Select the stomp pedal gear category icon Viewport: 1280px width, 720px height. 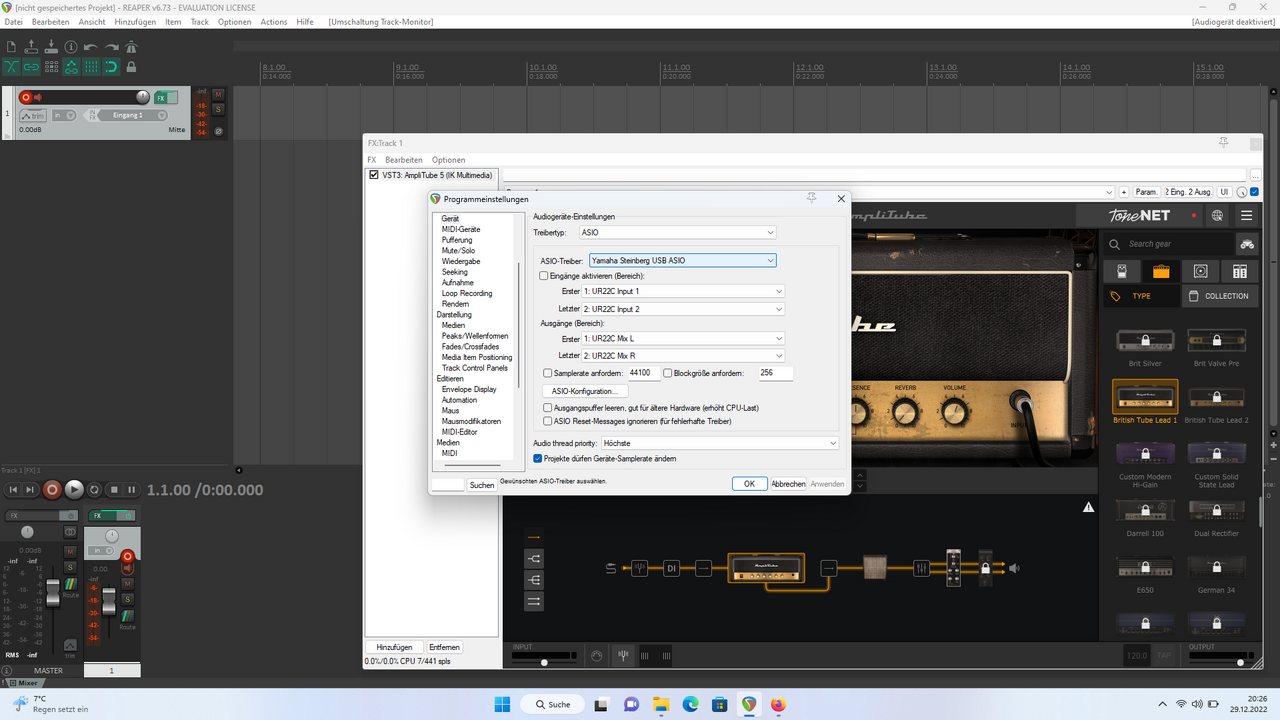click(x=1122, y=271)
